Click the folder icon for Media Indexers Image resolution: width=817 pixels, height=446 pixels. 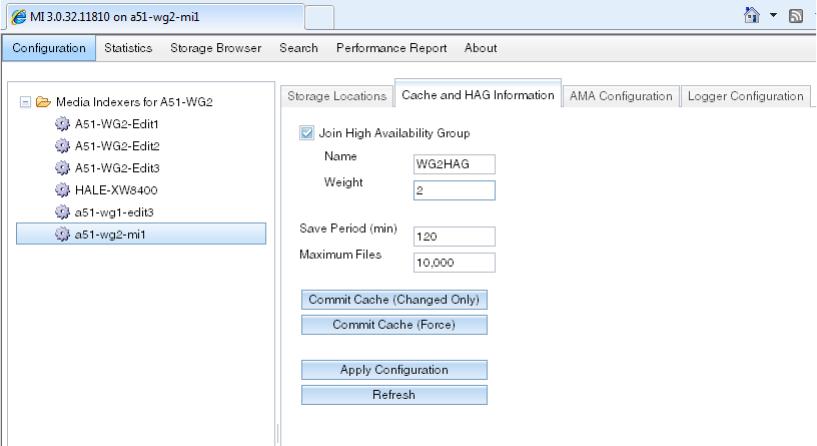(43, 102)
